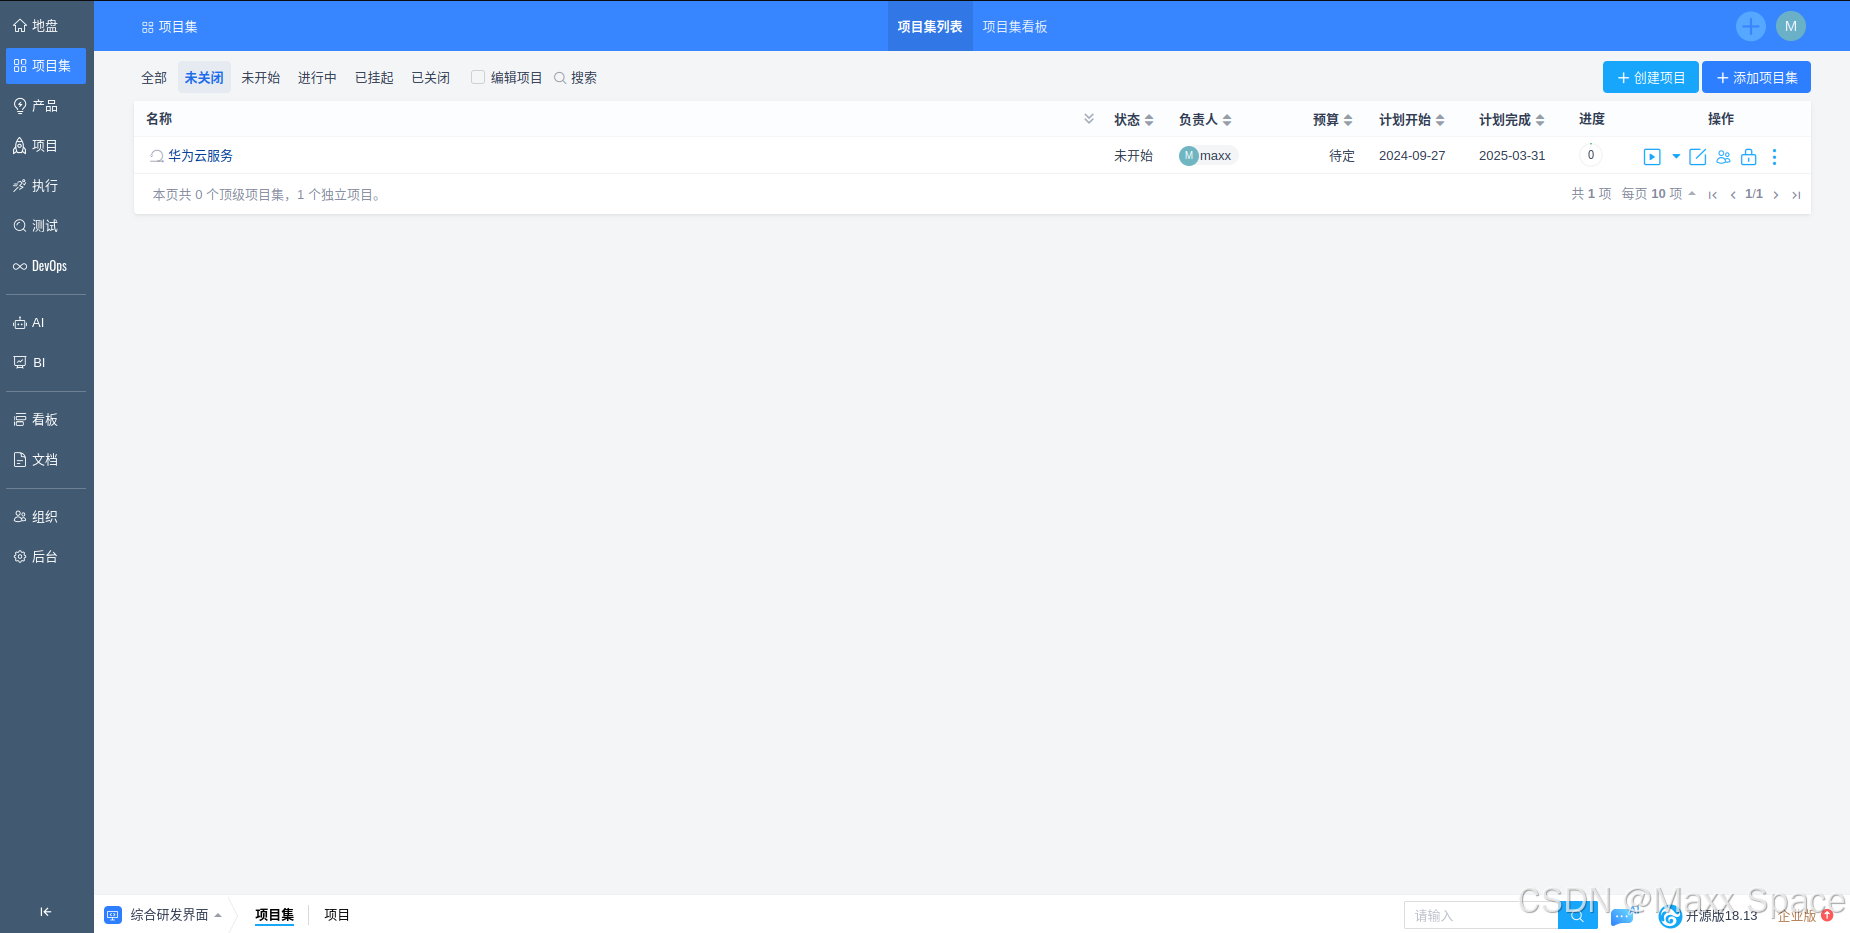Open the 搜索 search toggle
The image size is (1850, 933).
[x=576, y=77]
